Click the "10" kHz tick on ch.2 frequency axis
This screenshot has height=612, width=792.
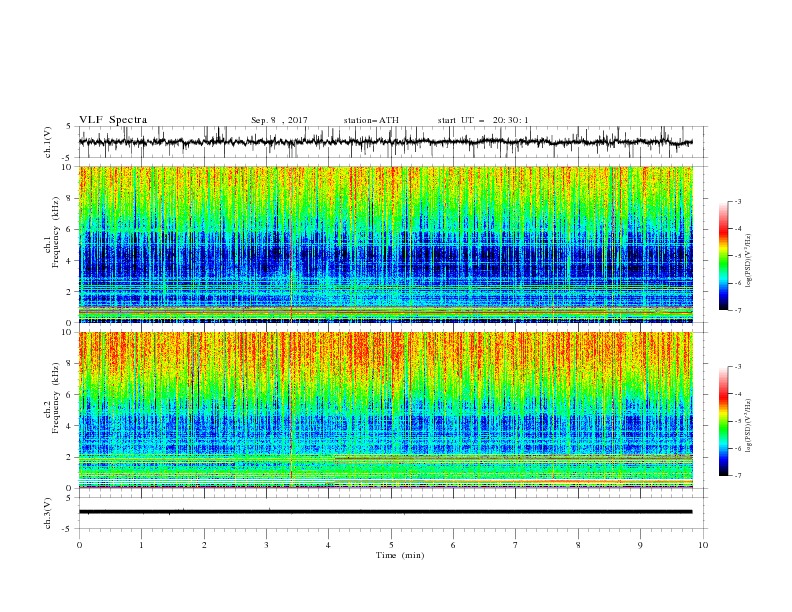click(67, 332)
